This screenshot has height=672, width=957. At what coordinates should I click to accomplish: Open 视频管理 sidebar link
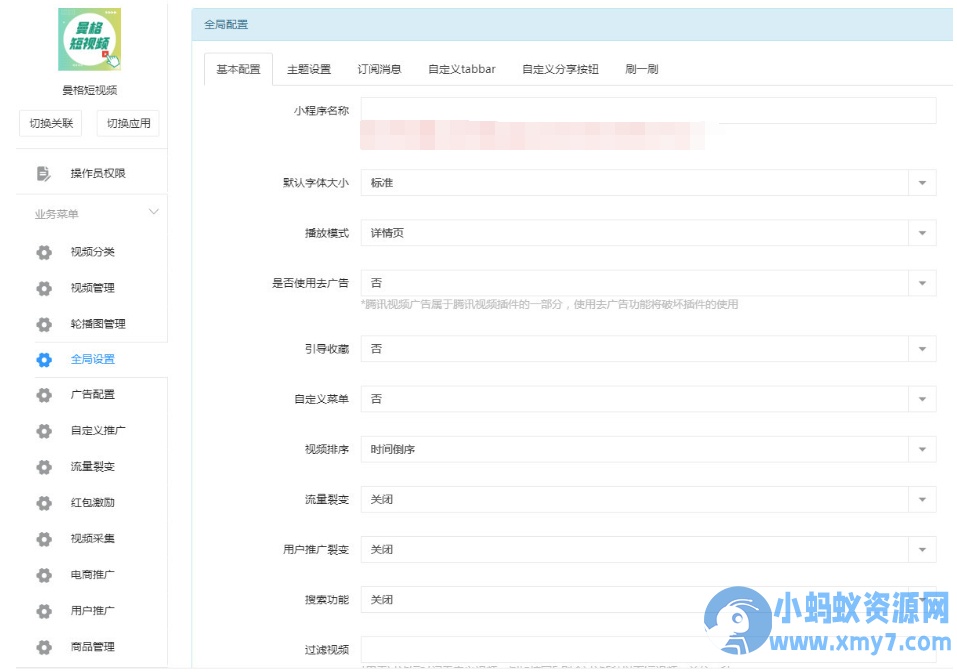coord(92,287)
